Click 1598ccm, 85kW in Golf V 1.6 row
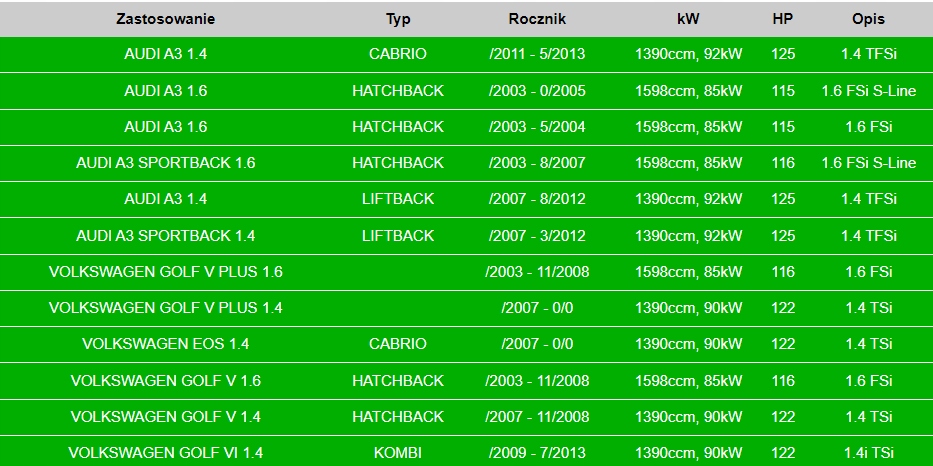Viewport: 933px width, 466px height. (x=688, y=381)
